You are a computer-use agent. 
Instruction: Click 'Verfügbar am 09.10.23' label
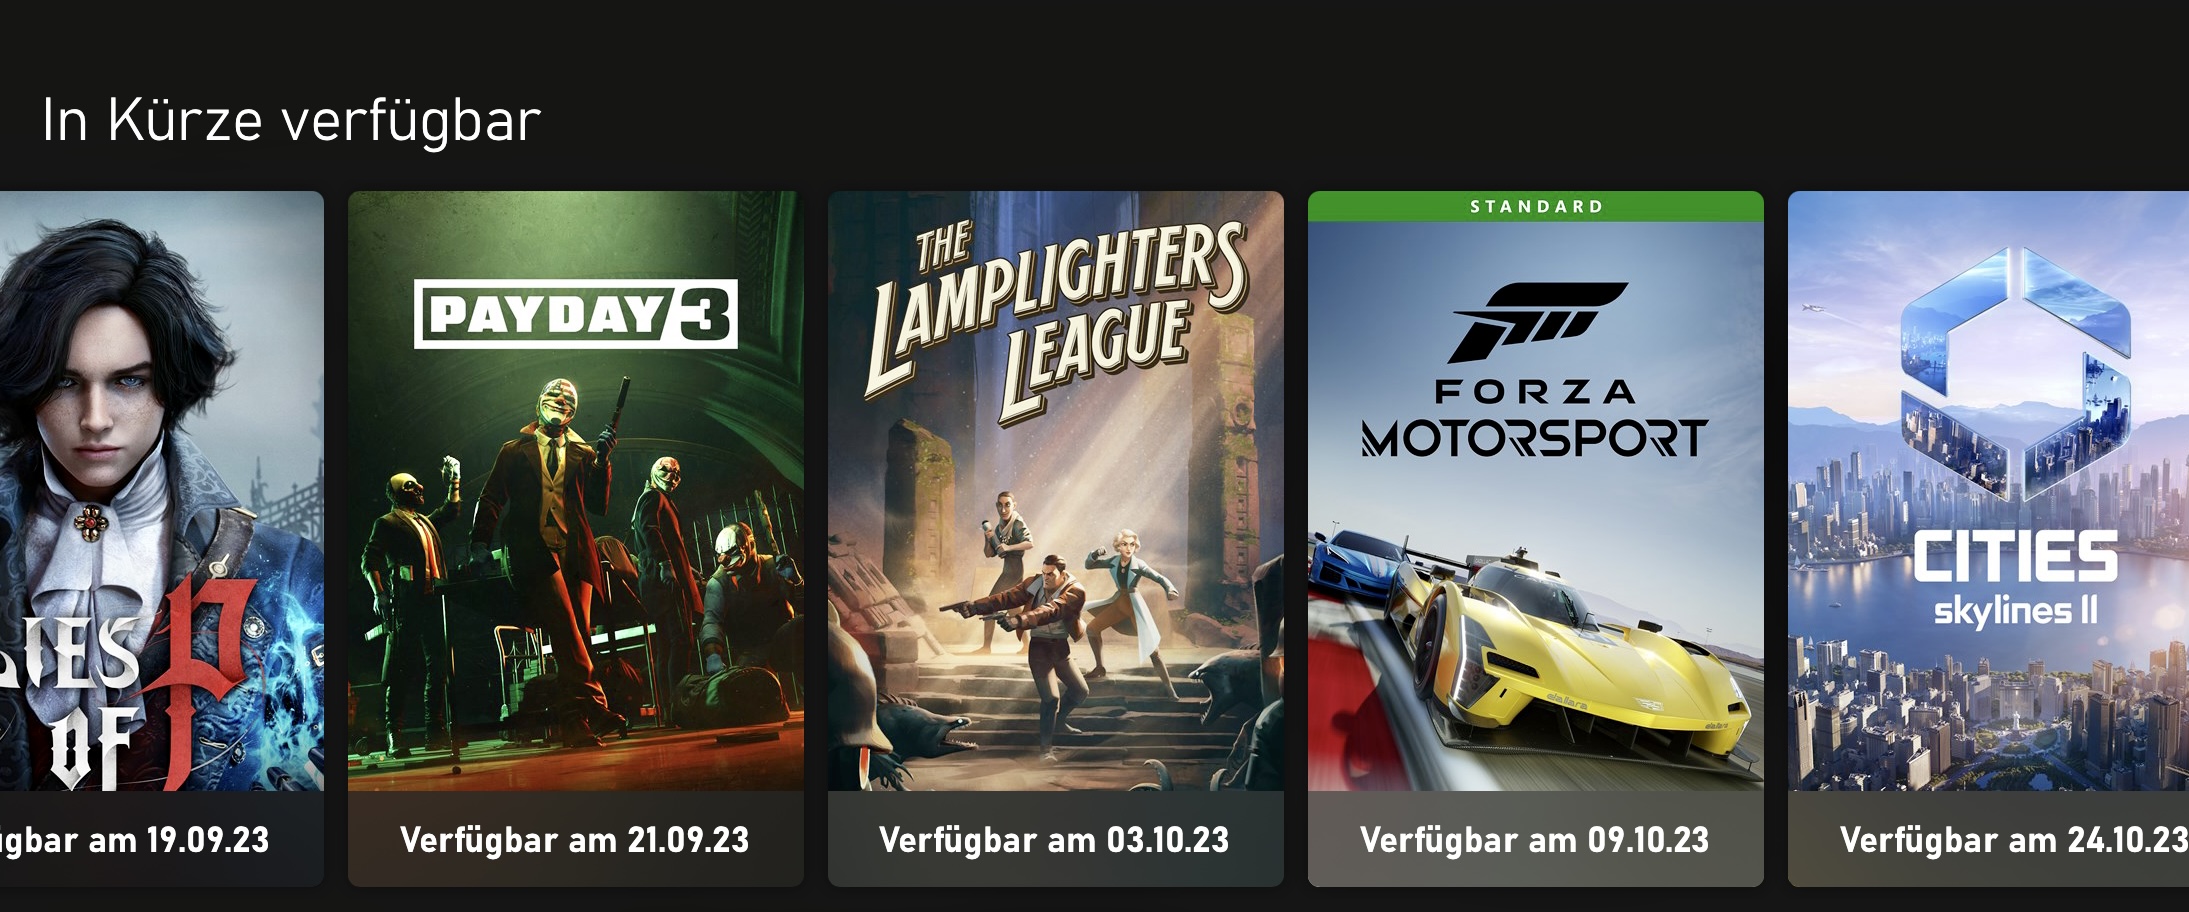coord(1535,840)
